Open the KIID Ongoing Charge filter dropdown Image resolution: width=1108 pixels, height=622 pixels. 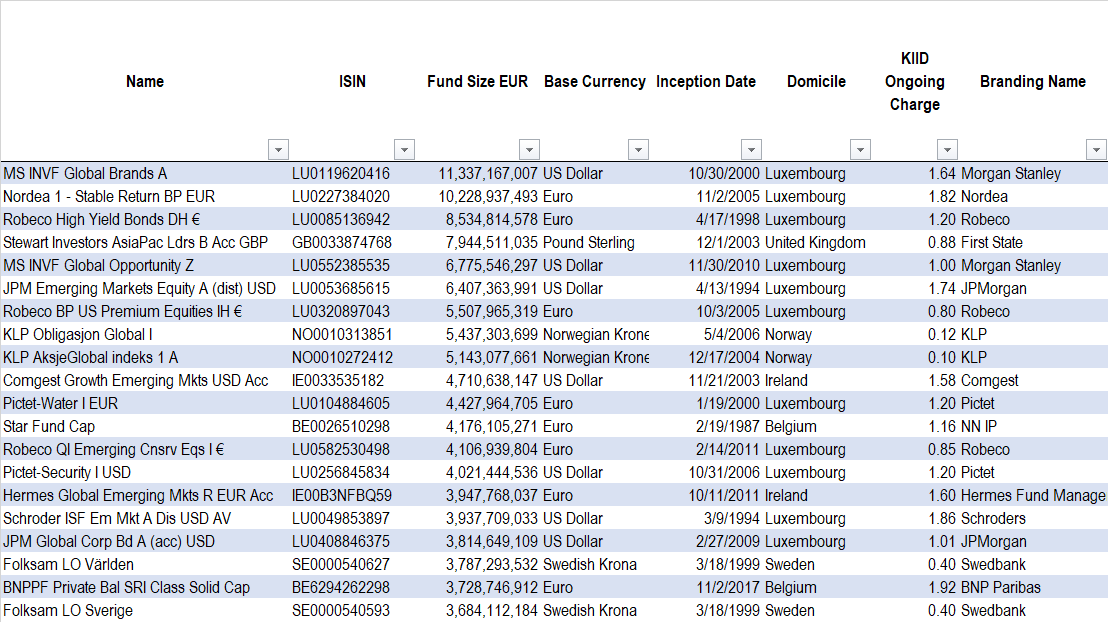click(x=947, y=150)
